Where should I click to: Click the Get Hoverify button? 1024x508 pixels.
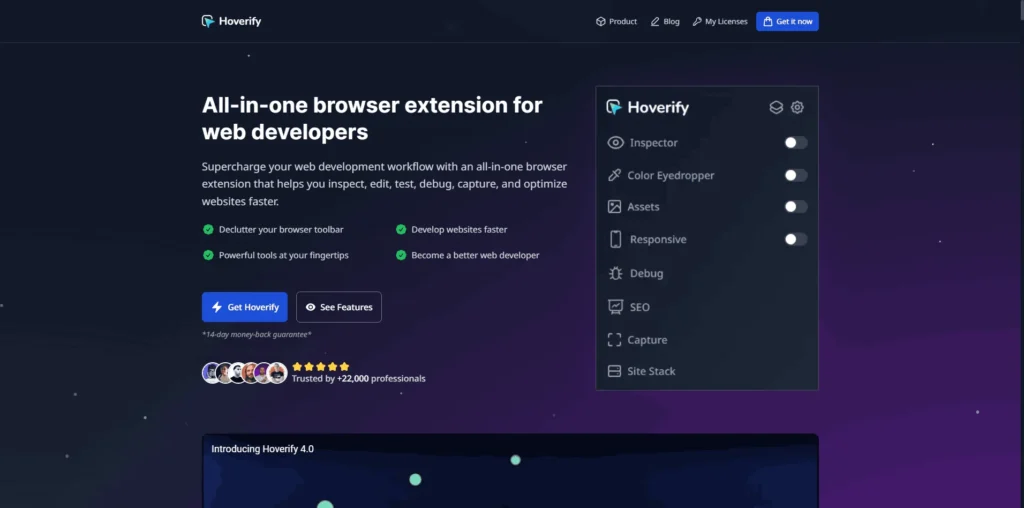pos(244,307)
